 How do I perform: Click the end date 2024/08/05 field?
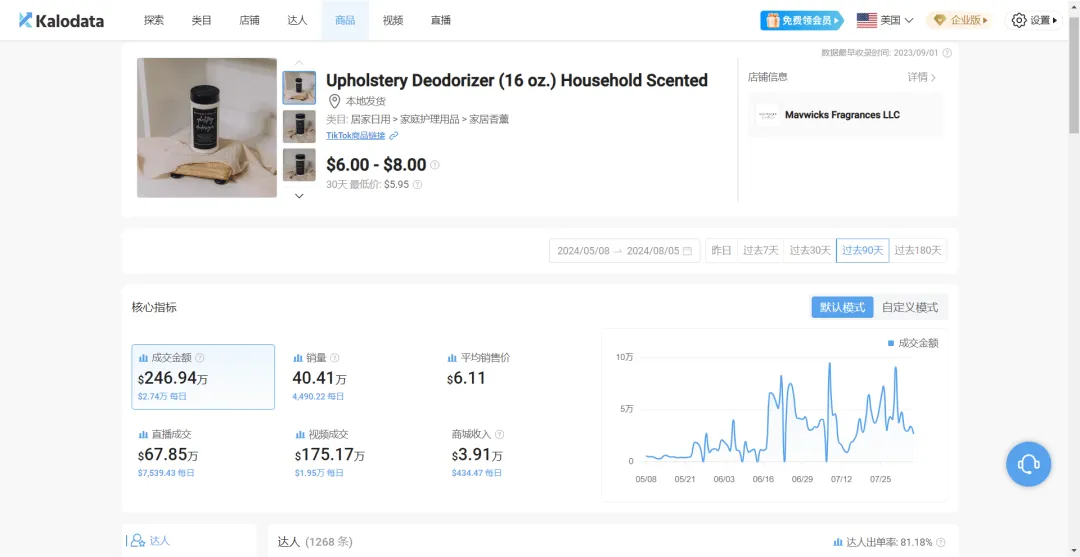point(653,251)
